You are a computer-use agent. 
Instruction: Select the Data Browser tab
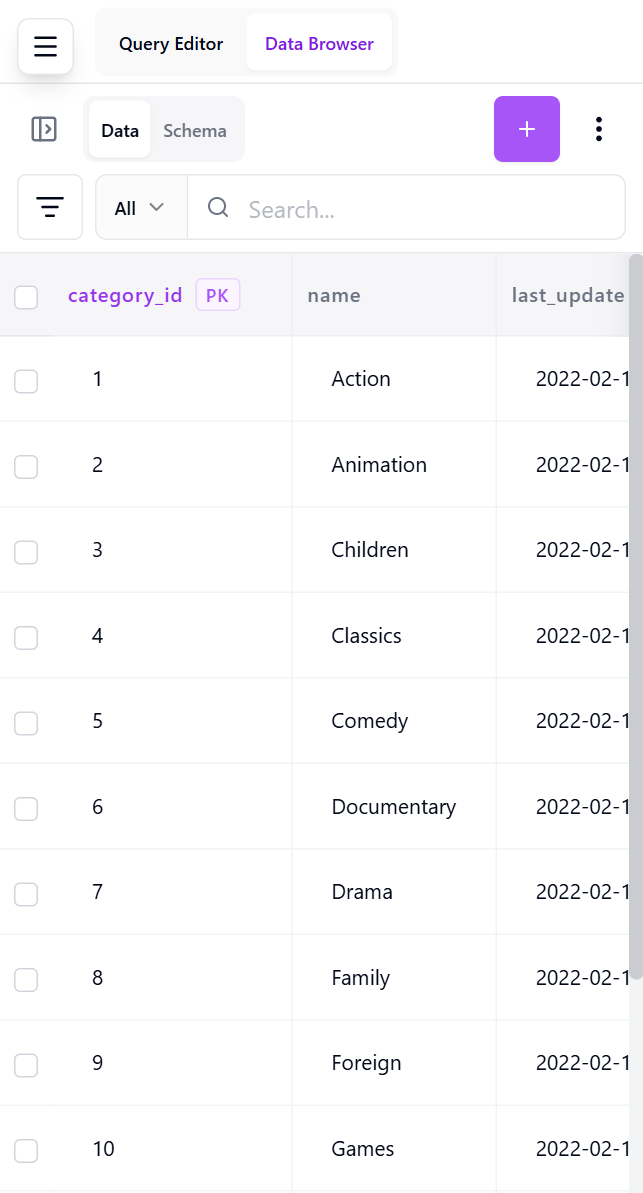tap(319, 44)
